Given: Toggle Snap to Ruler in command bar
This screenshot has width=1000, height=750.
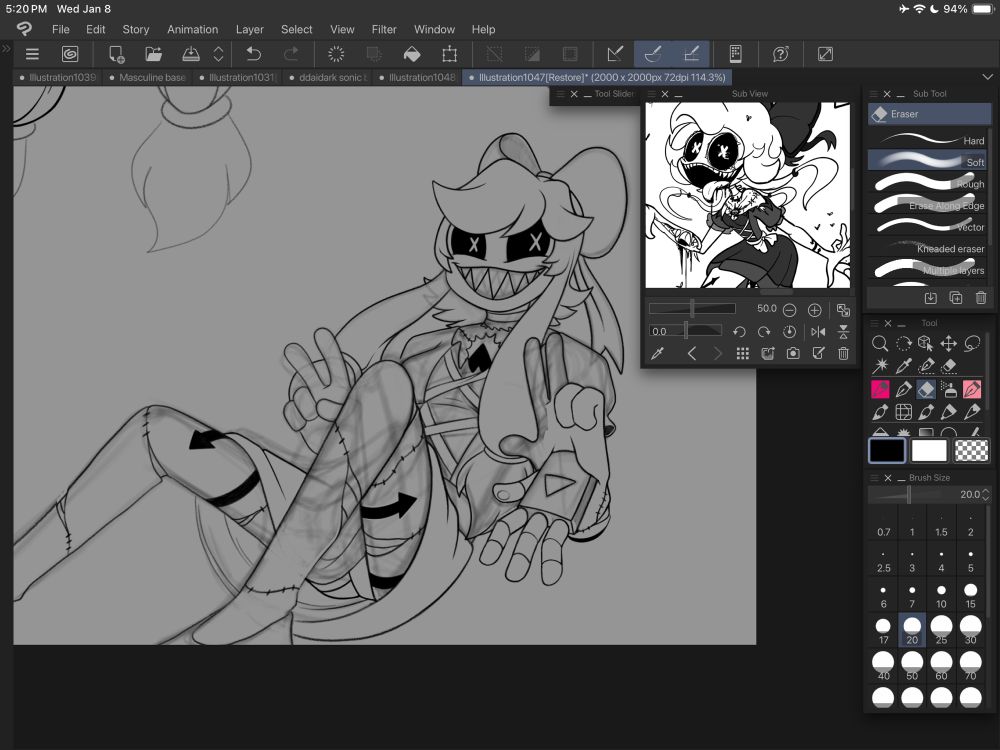Looking at the screenshot, I should (x=614, y=54).
